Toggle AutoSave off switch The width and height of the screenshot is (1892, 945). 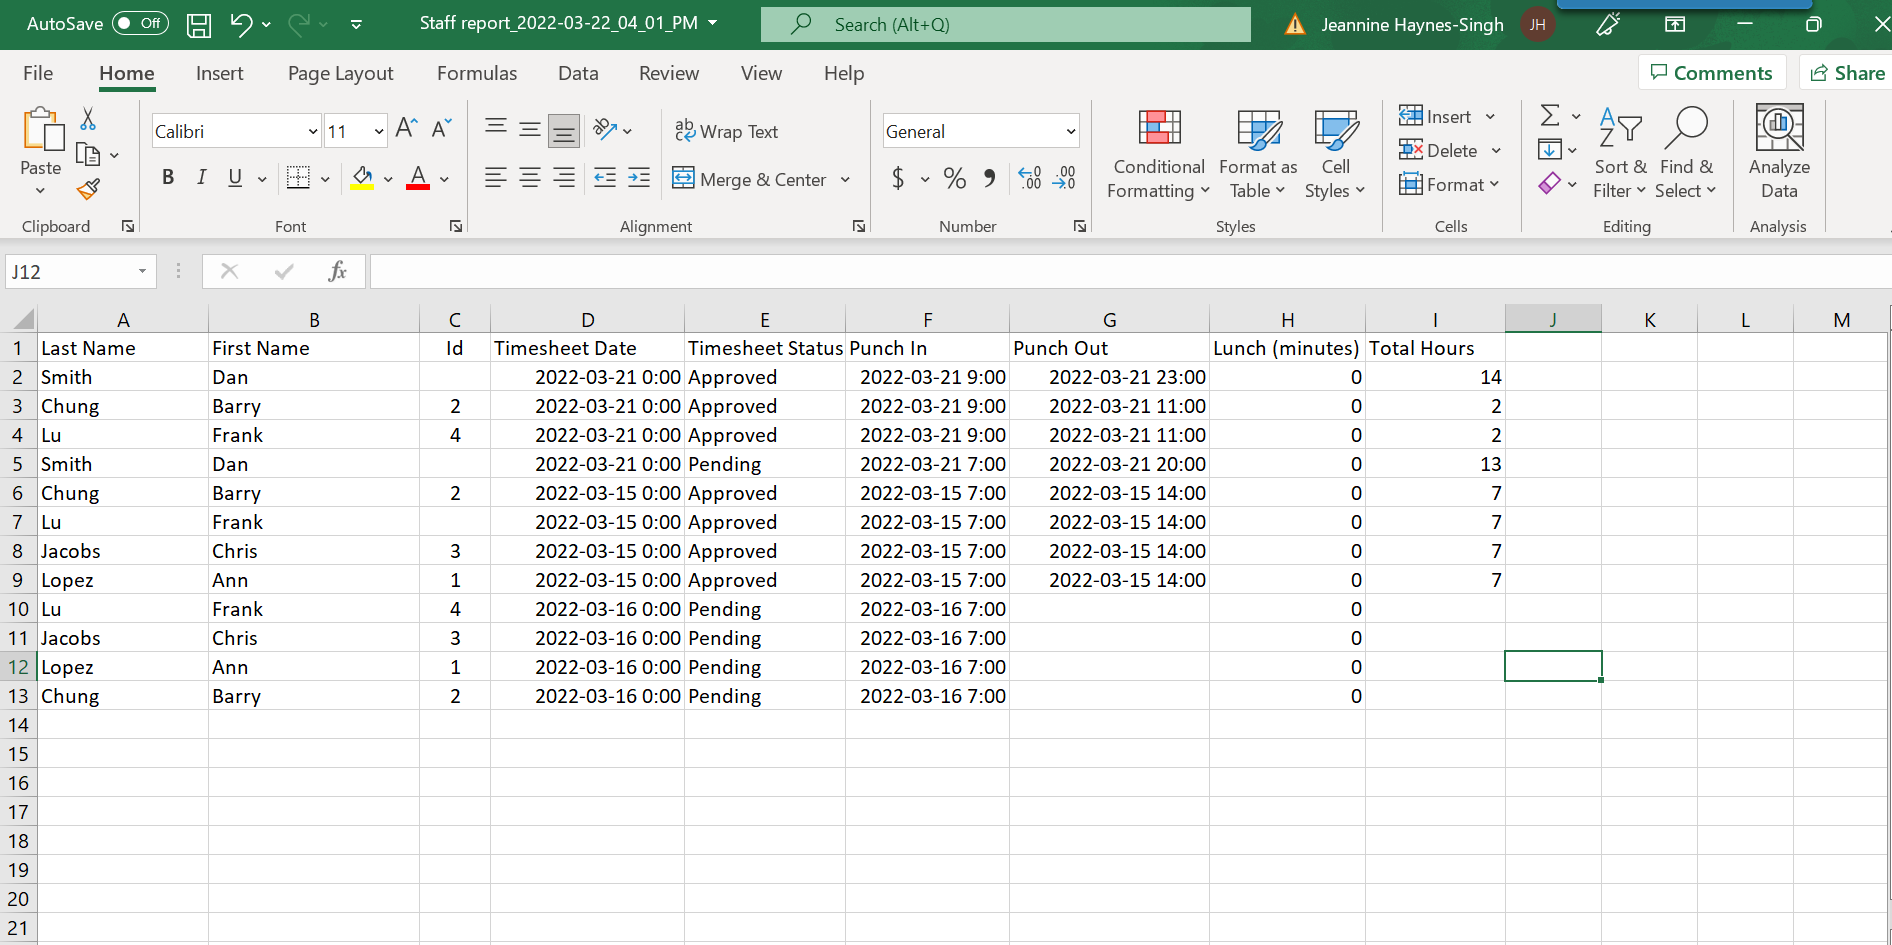coord(140,24)
